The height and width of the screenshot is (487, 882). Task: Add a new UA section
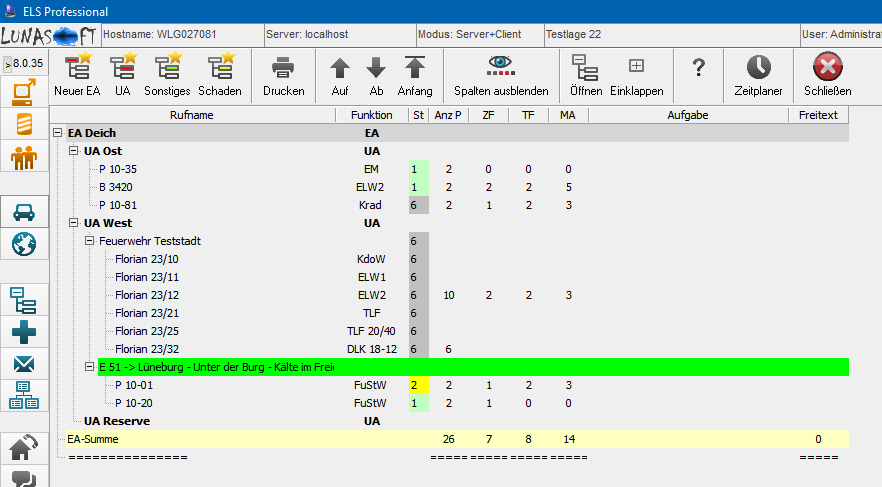tap(123, 75)
